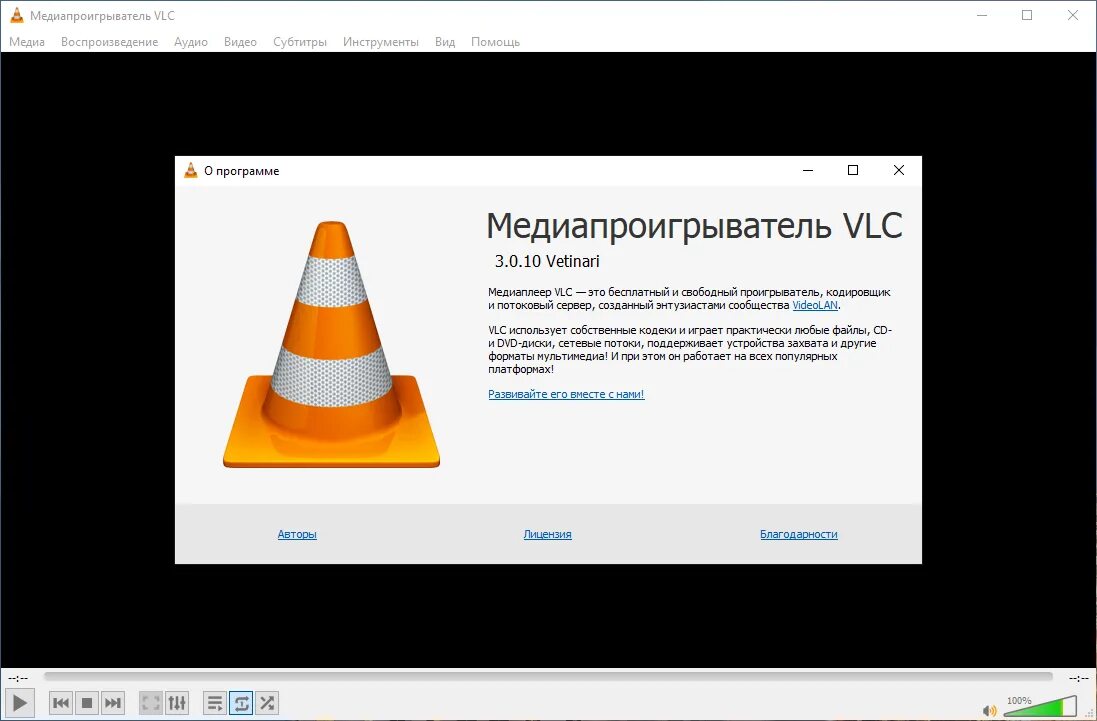This screenshot has height=721, width=1097.
Task: Show the playlist panel icon
Action: (215, 702)
